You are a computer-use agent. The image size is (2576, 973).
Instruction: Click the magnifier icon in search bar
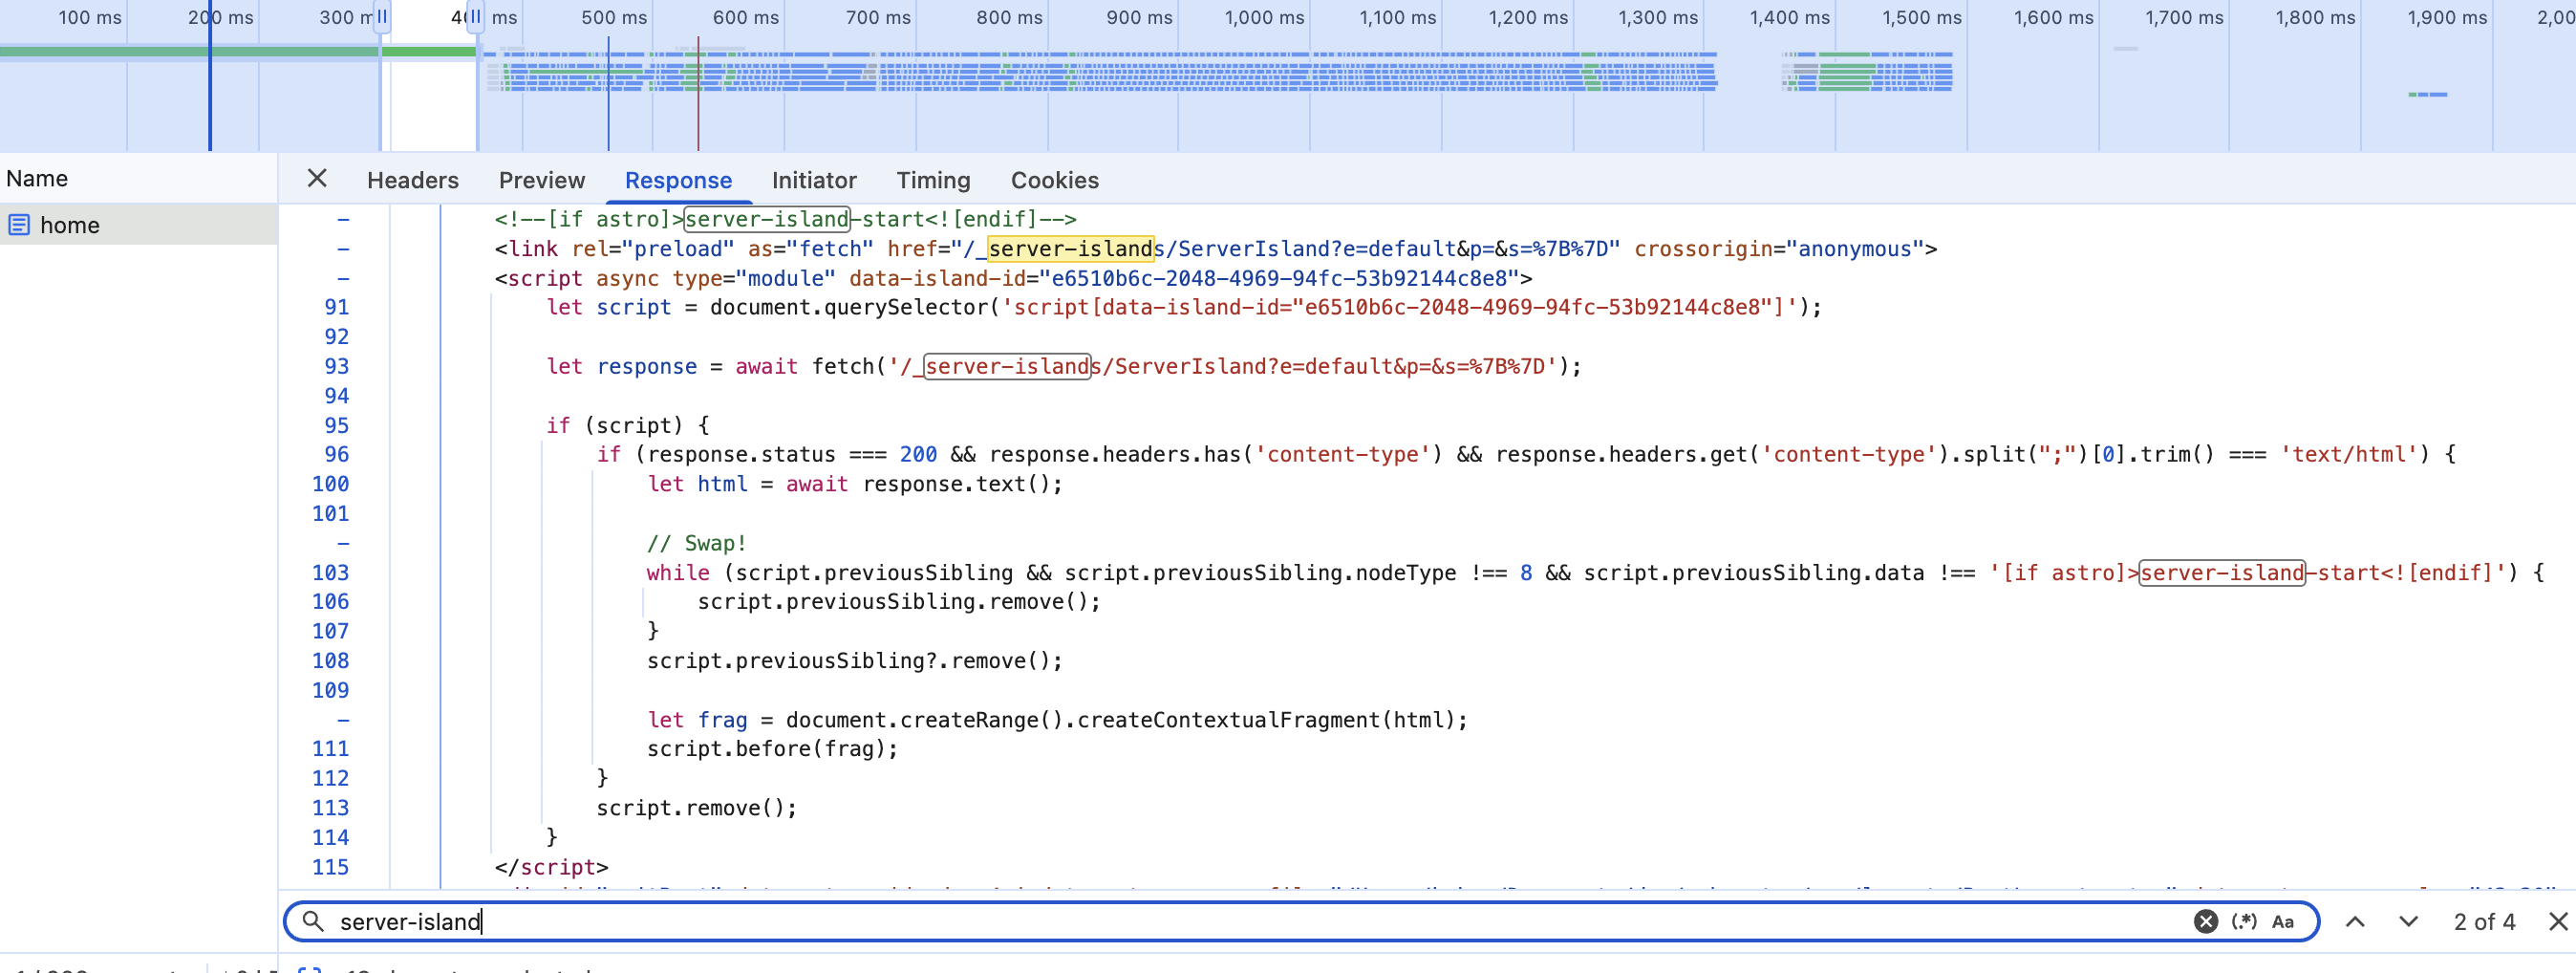313,921
